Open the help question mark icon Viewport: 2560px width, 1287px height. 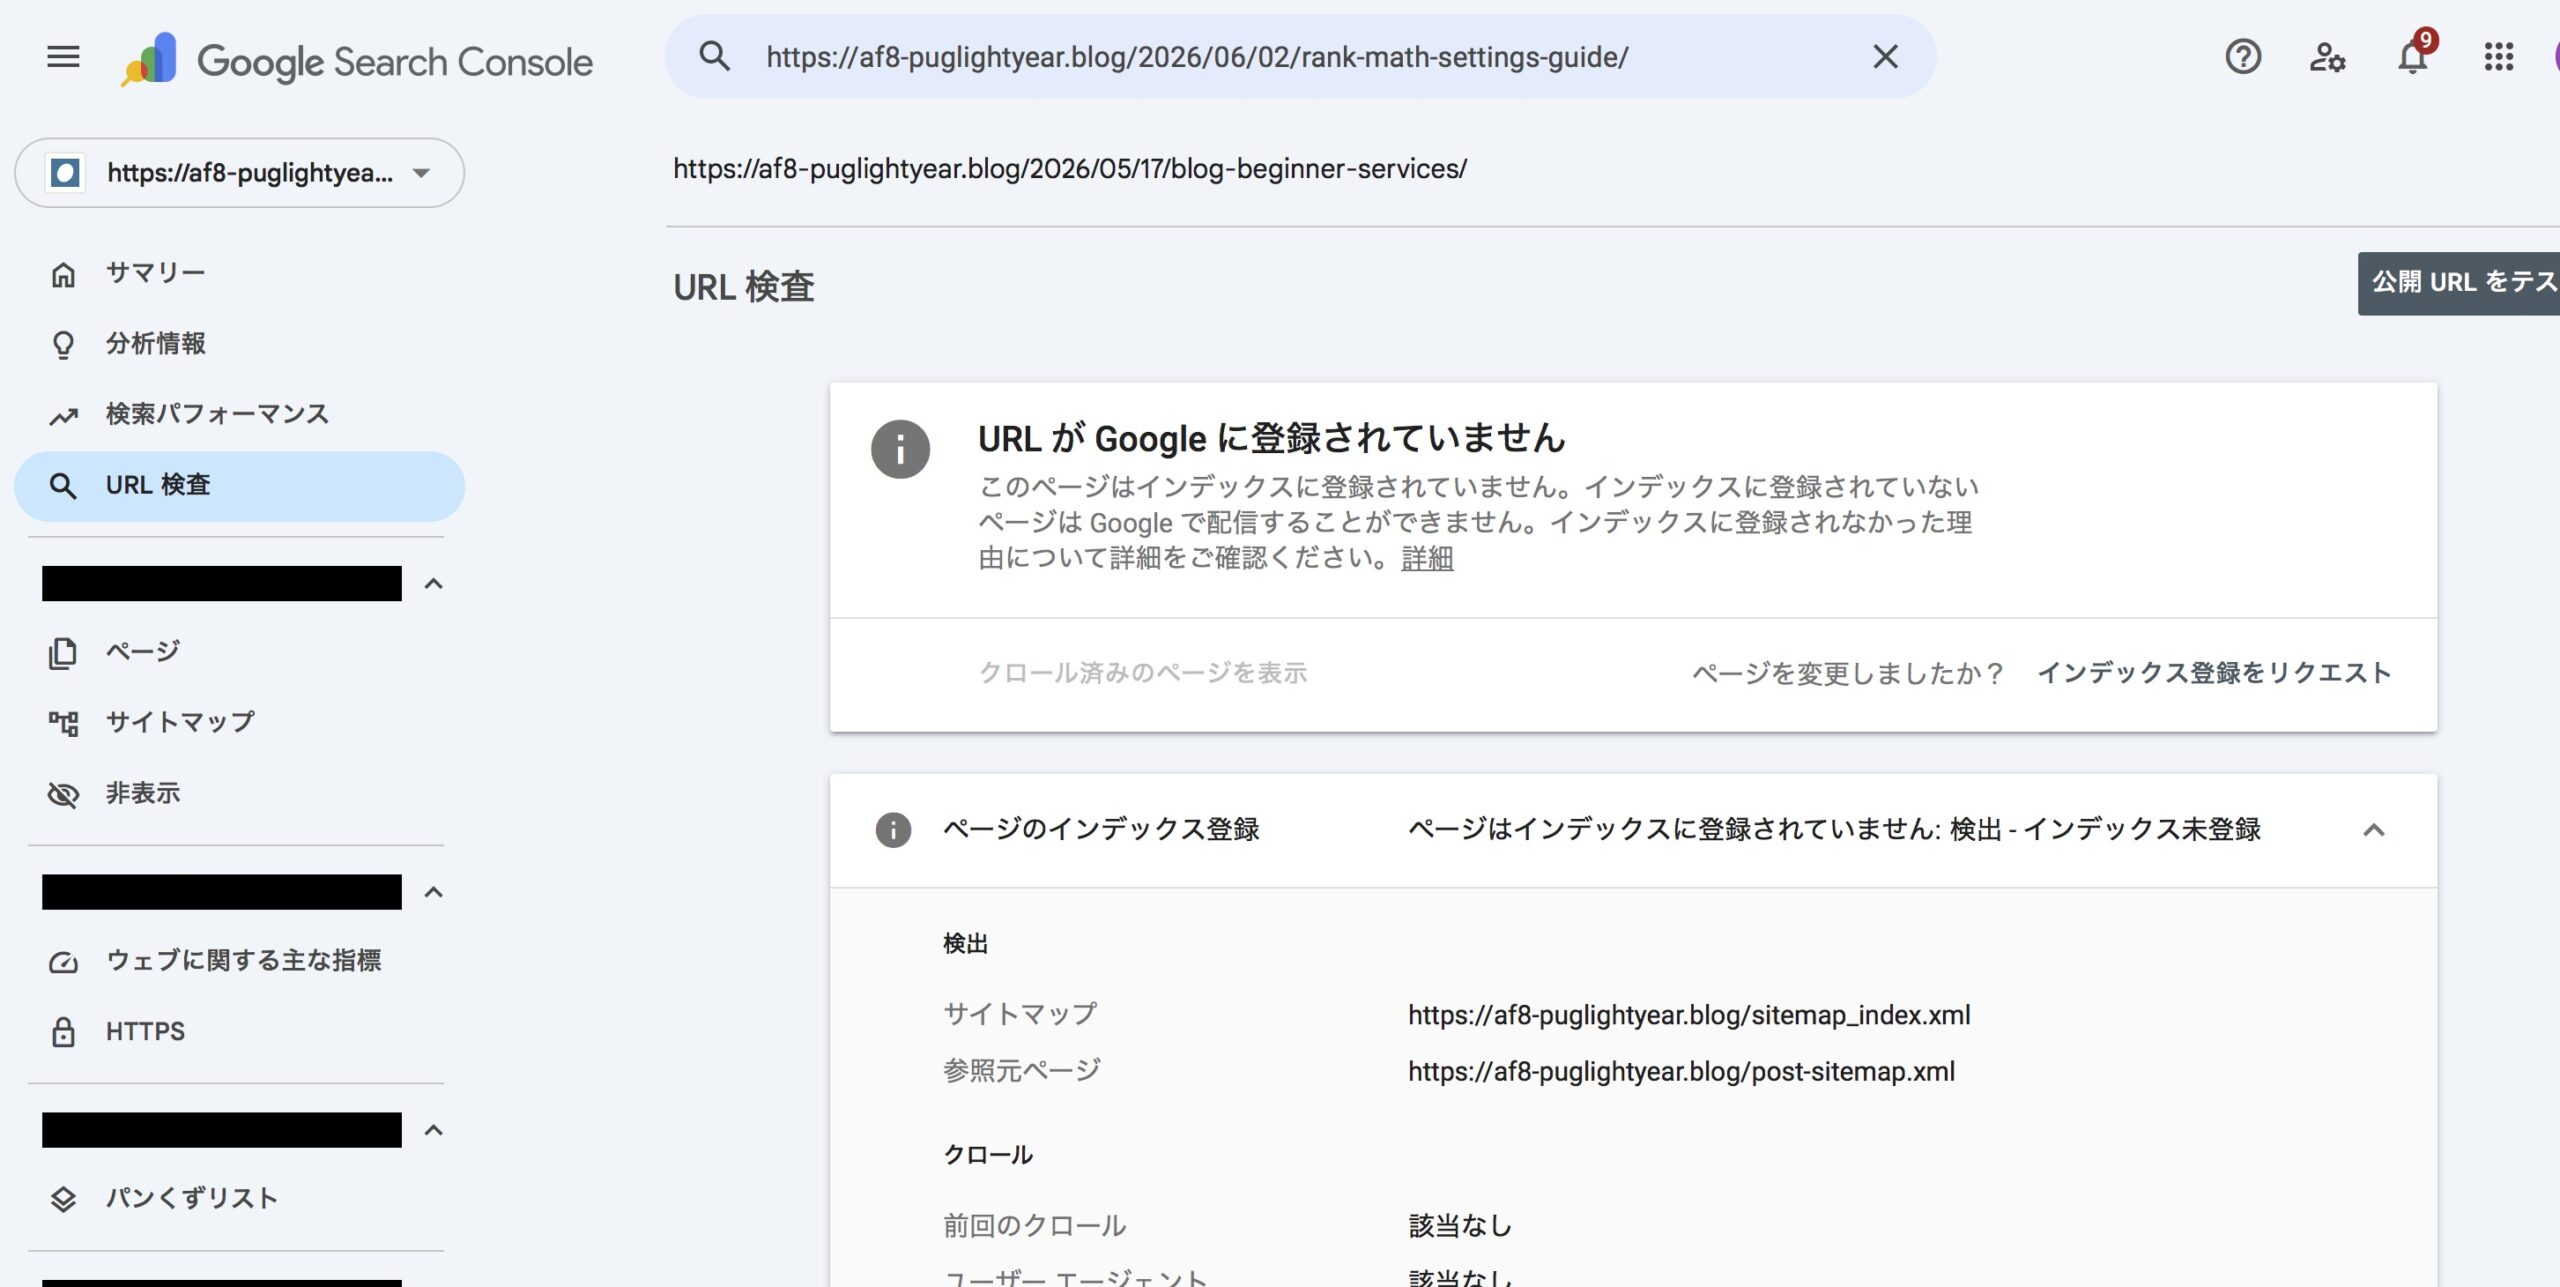[2243, 57]
